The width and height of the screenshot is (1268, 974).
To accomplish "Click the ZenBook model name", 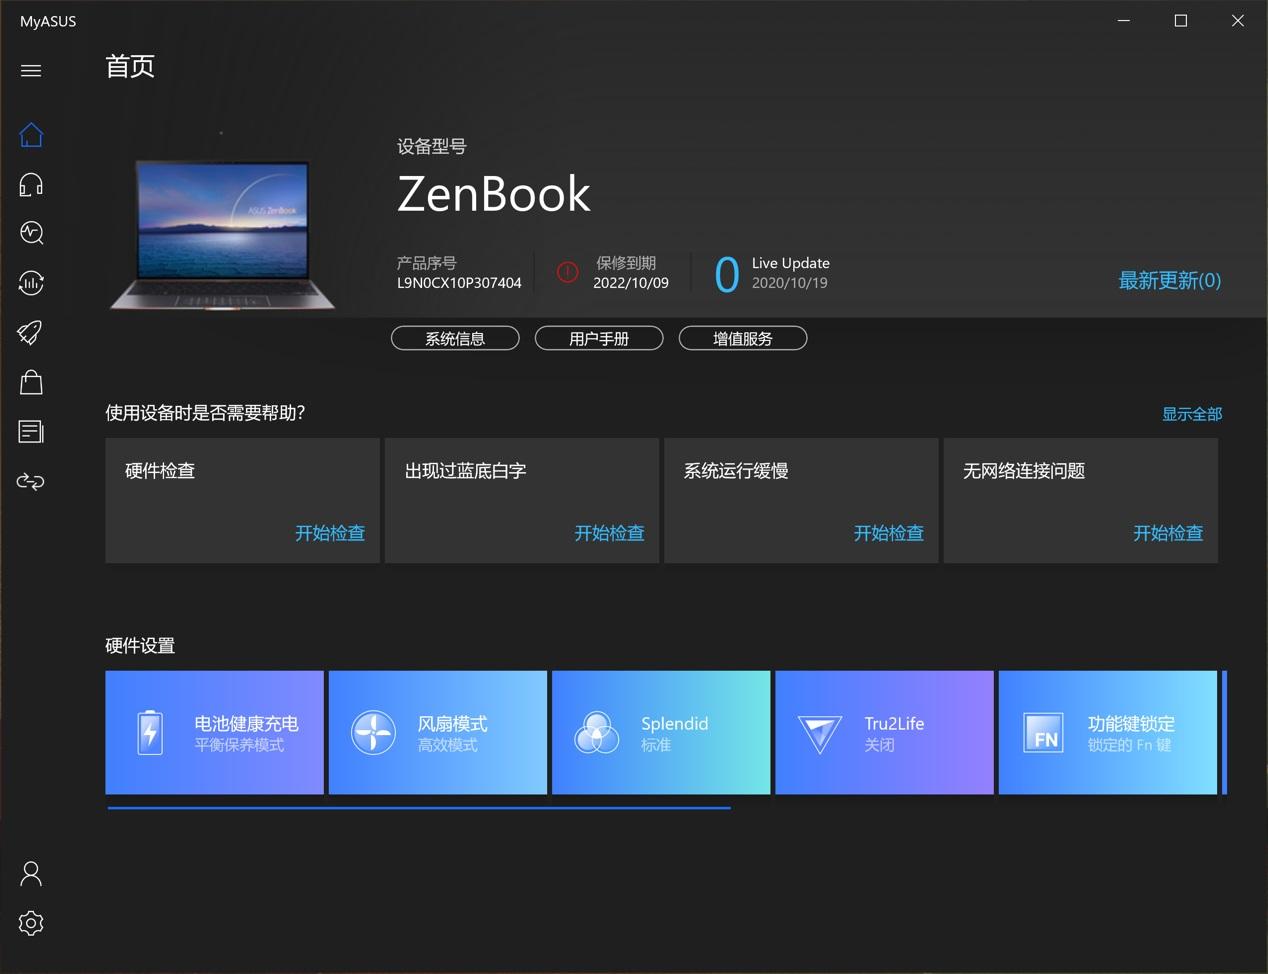I will (494, 194).
